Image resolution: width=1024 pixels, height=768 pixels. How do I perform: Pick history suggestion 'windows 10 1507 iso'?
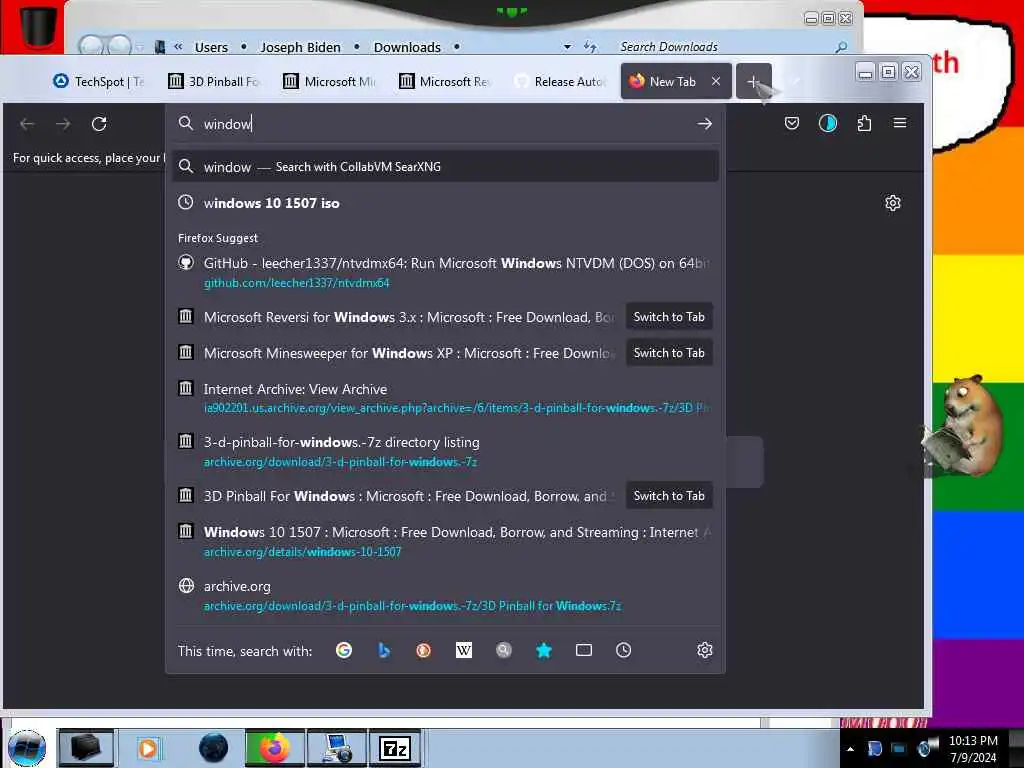445,202
